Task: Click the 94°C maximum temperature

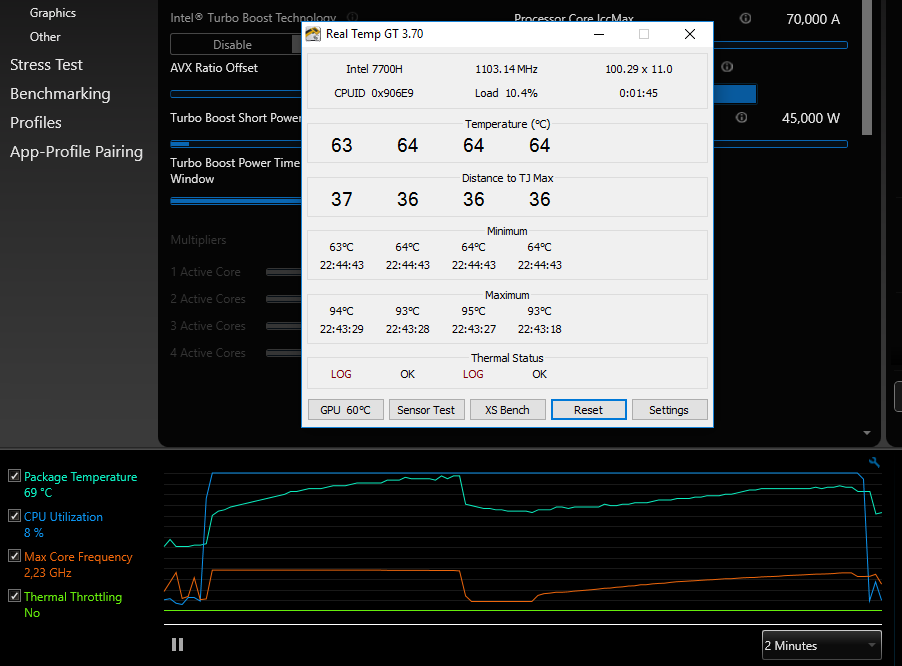Action: click(341, 311)
